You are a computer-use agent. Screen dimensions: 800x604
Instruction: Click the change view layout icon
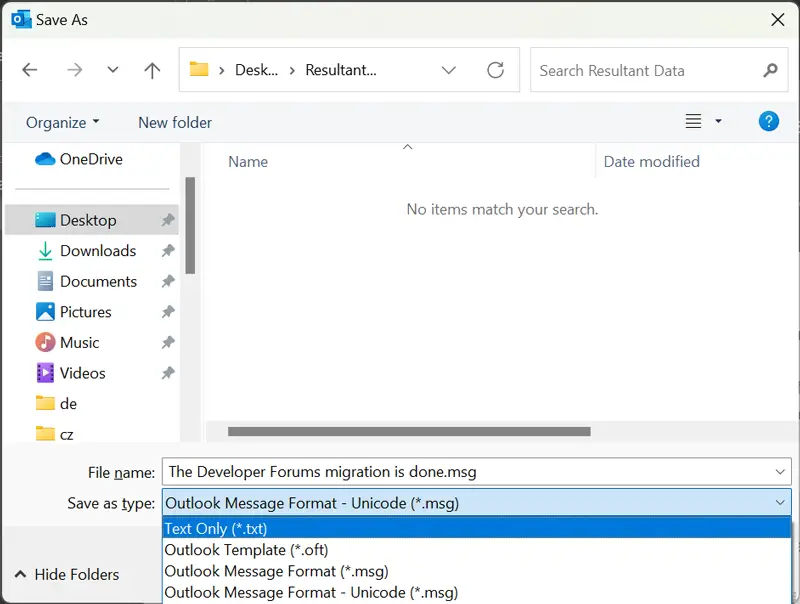(x=693, y=122)
